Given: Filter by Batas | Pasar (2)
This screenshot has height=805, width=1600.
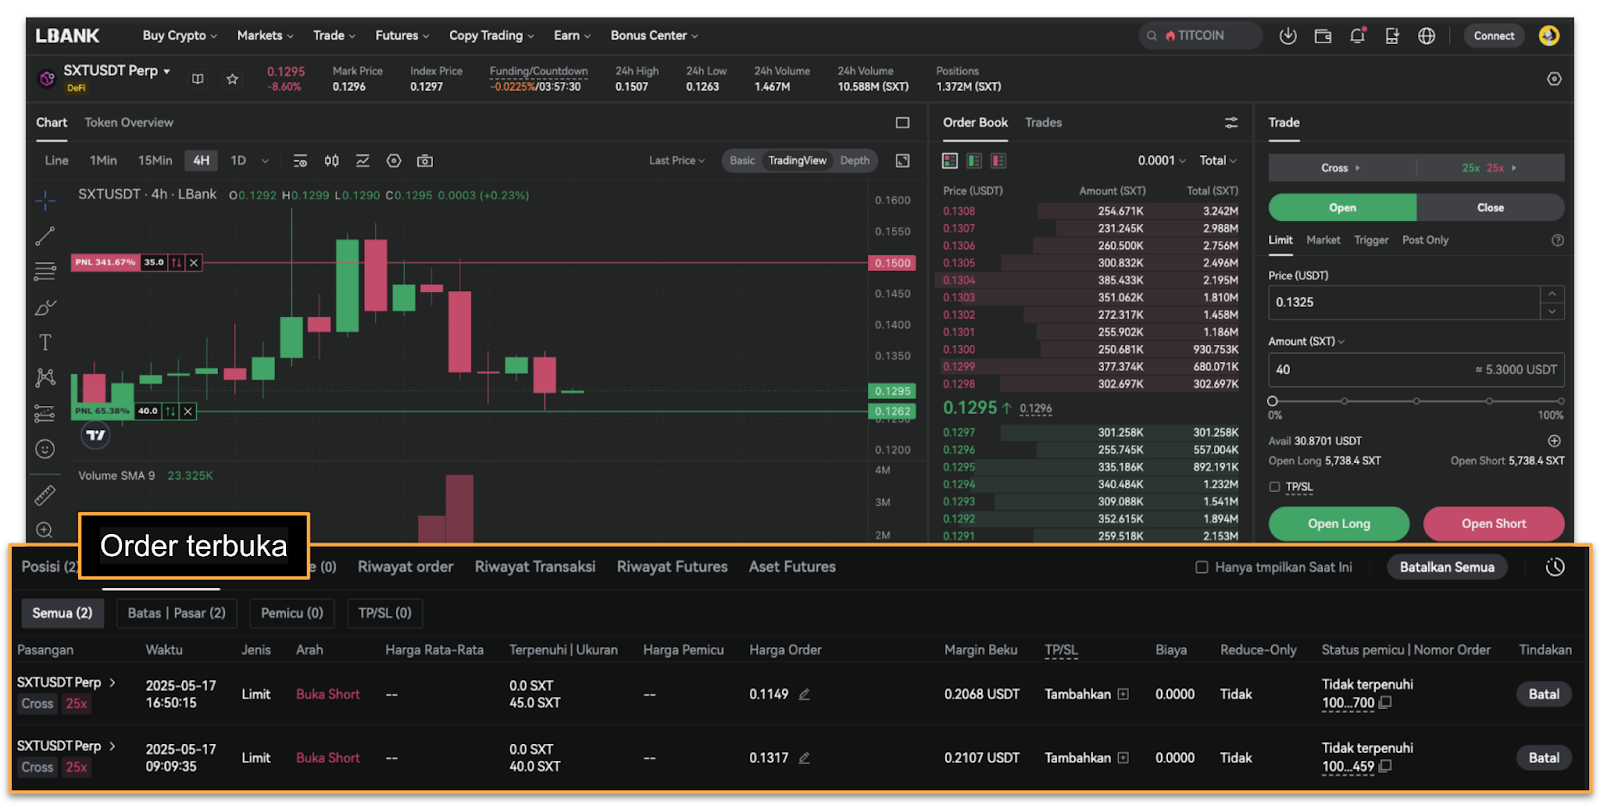Looking at the screenshot, I should (x=177, y=613).
